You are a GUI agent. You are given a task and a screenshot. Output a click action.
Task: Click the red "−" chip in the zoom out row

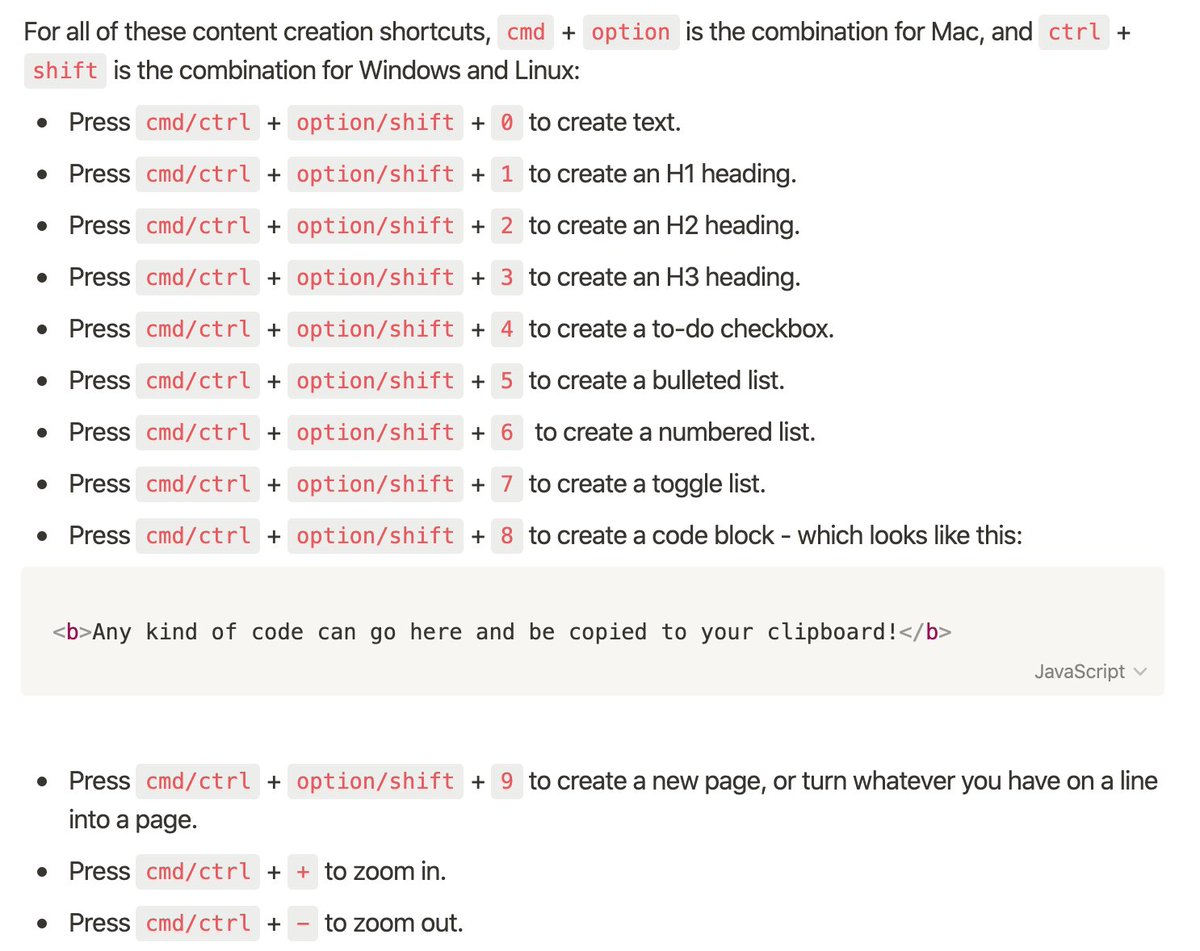pyautogui.click(x=303, y=924)
